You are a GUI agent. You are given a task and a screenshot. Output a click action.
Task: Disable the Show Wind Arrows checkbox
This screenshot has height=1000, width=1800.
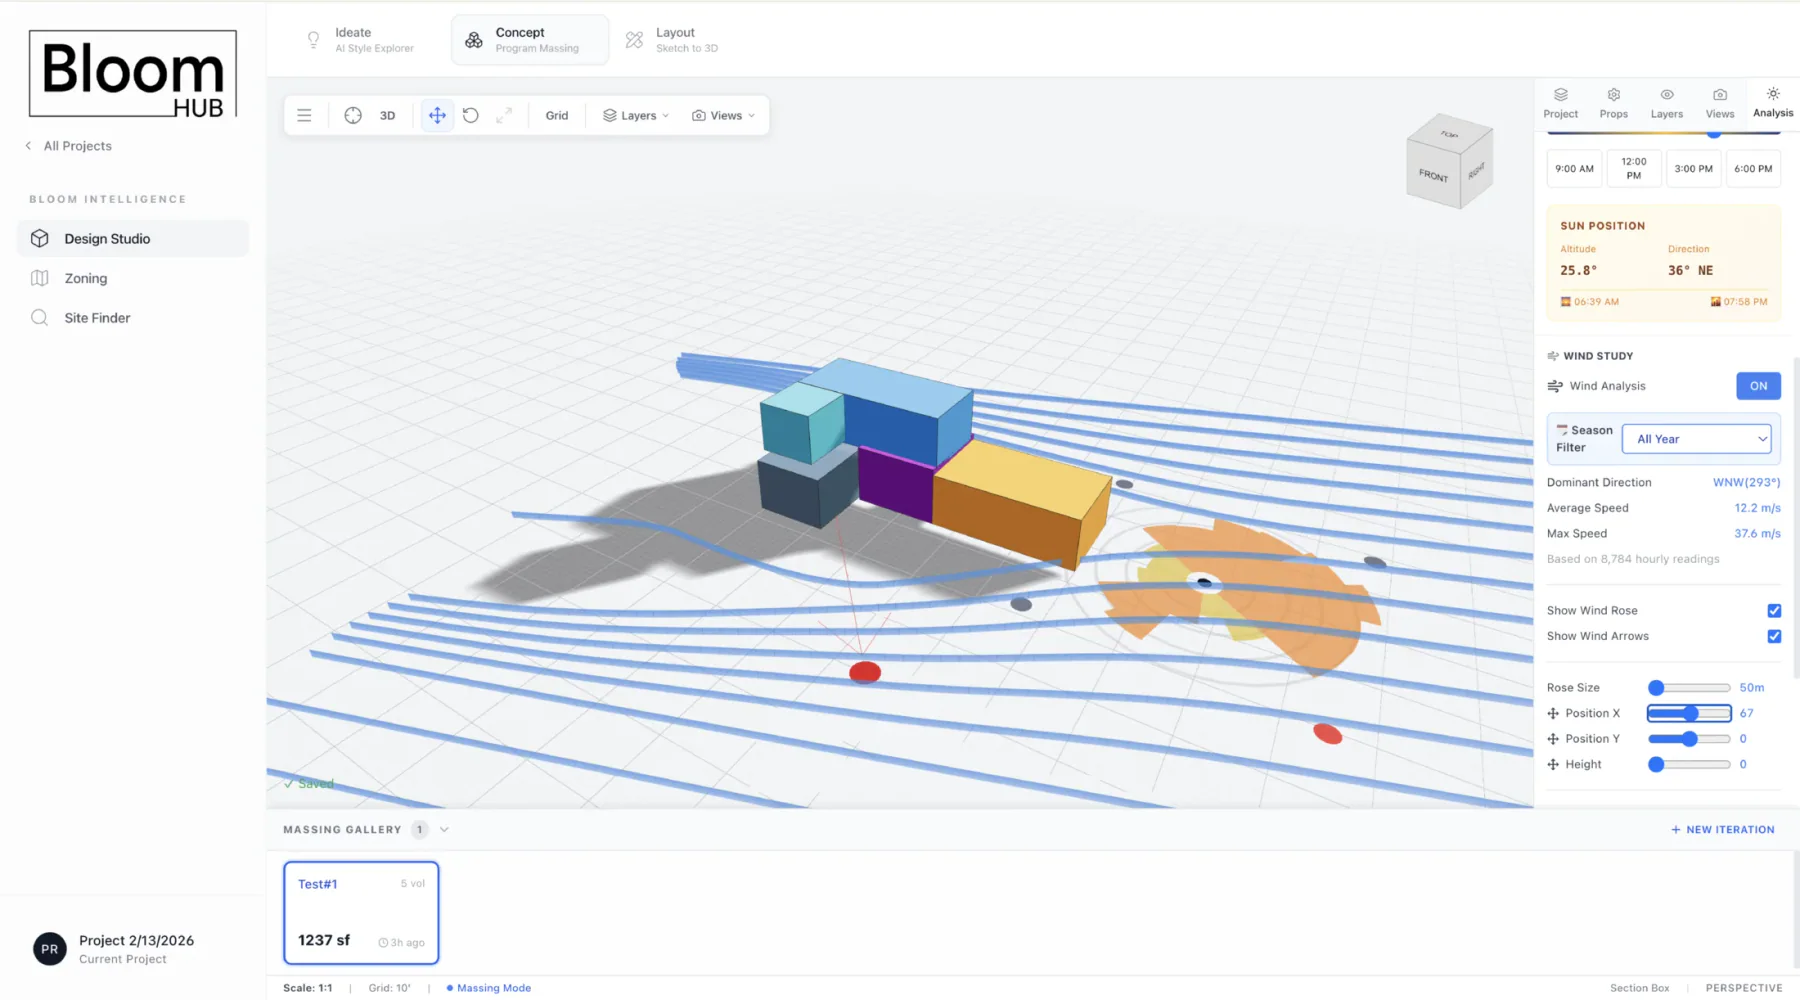1773,636
